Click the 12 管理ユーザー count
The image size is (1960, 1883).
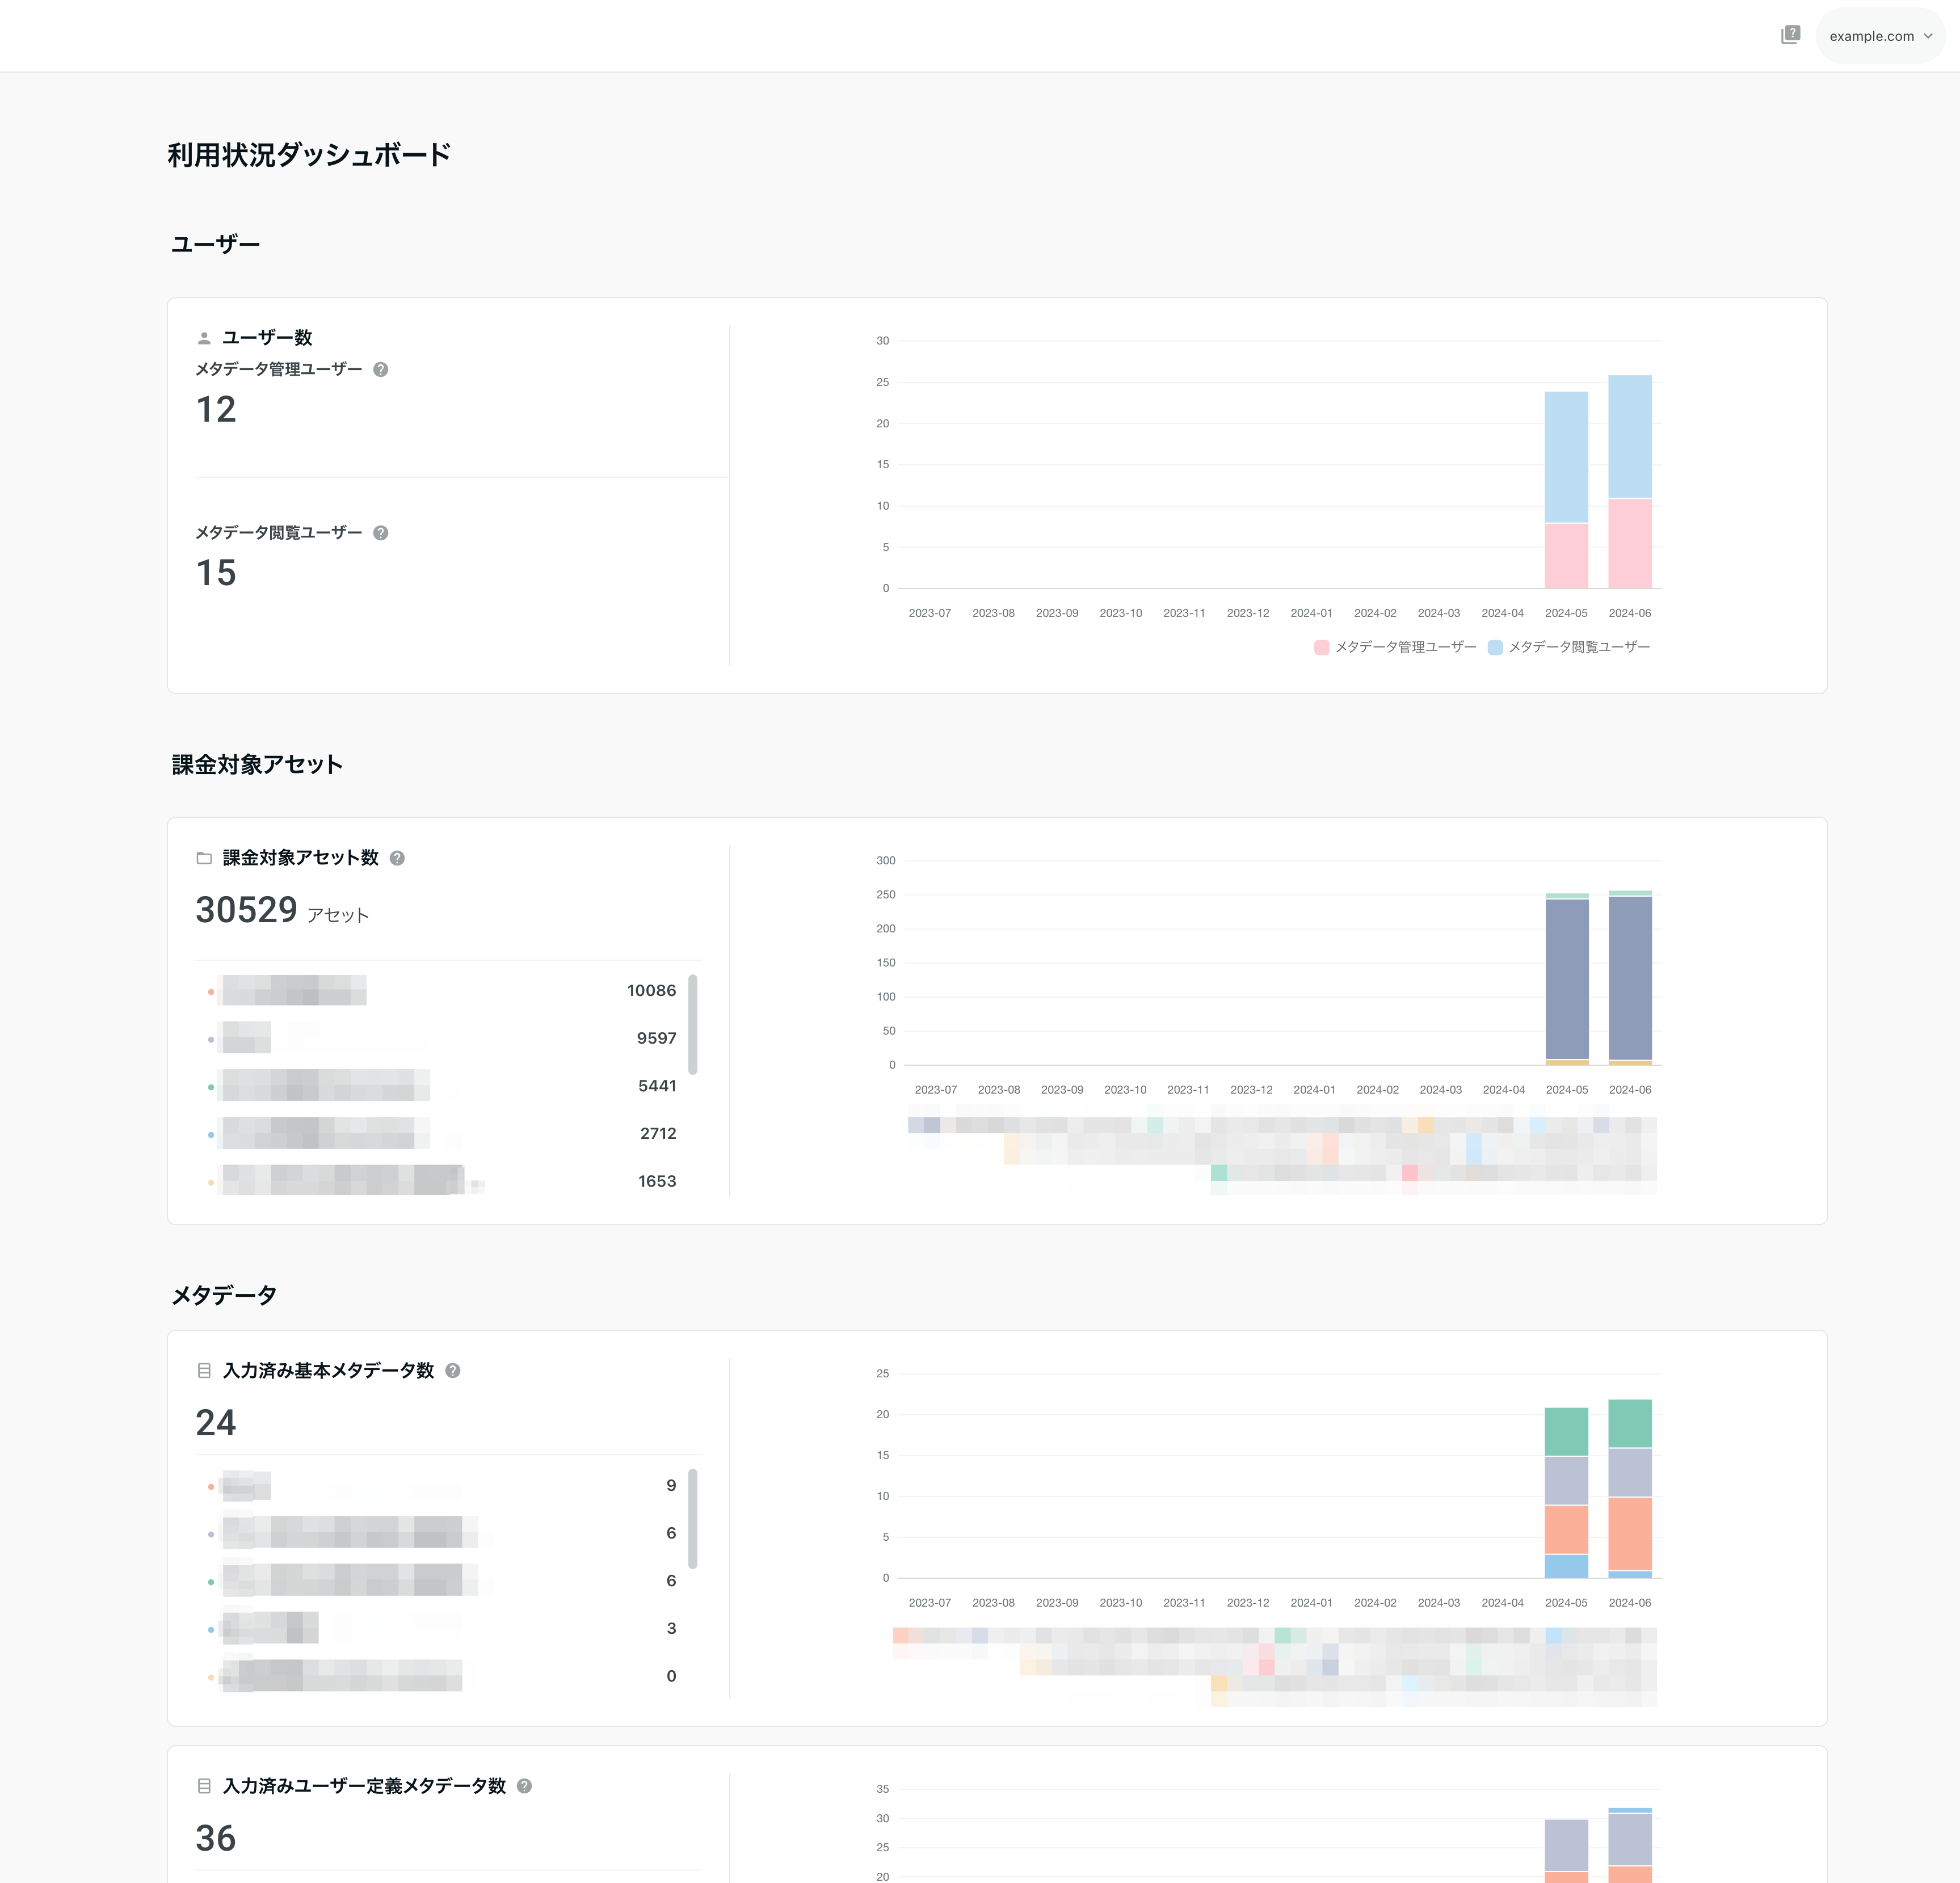click(x=216, y=410)
